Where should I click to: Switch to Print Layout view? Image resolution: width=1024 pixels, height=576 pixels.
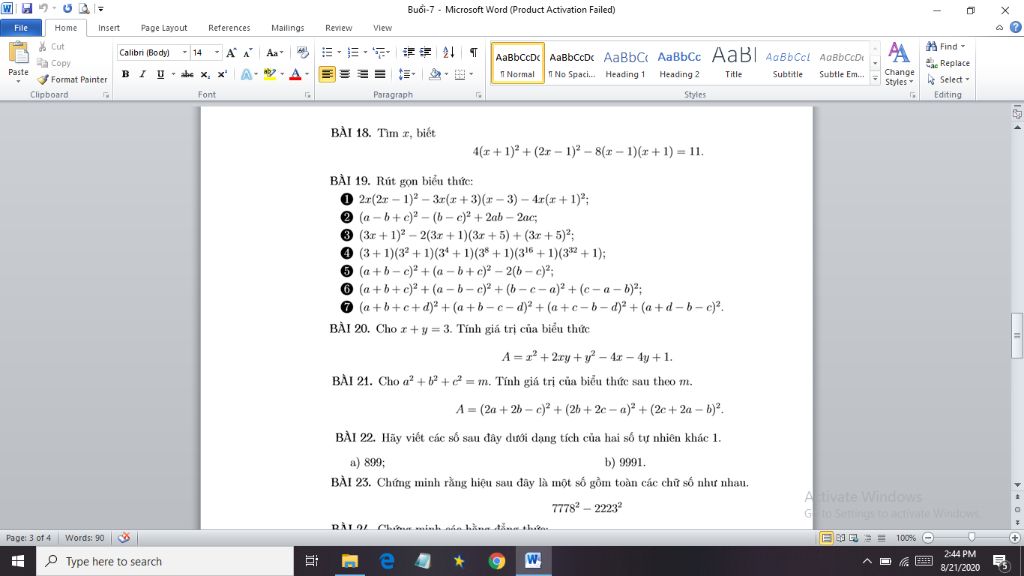click(826, 538)
